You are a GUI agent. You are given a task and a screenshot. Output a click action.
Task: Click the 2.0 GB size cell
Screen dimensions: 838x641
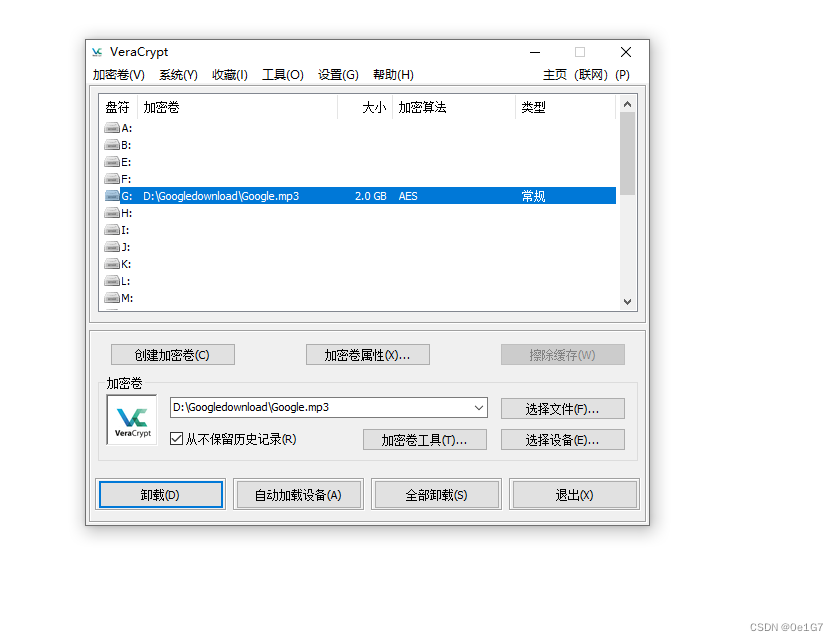point(370,196)
